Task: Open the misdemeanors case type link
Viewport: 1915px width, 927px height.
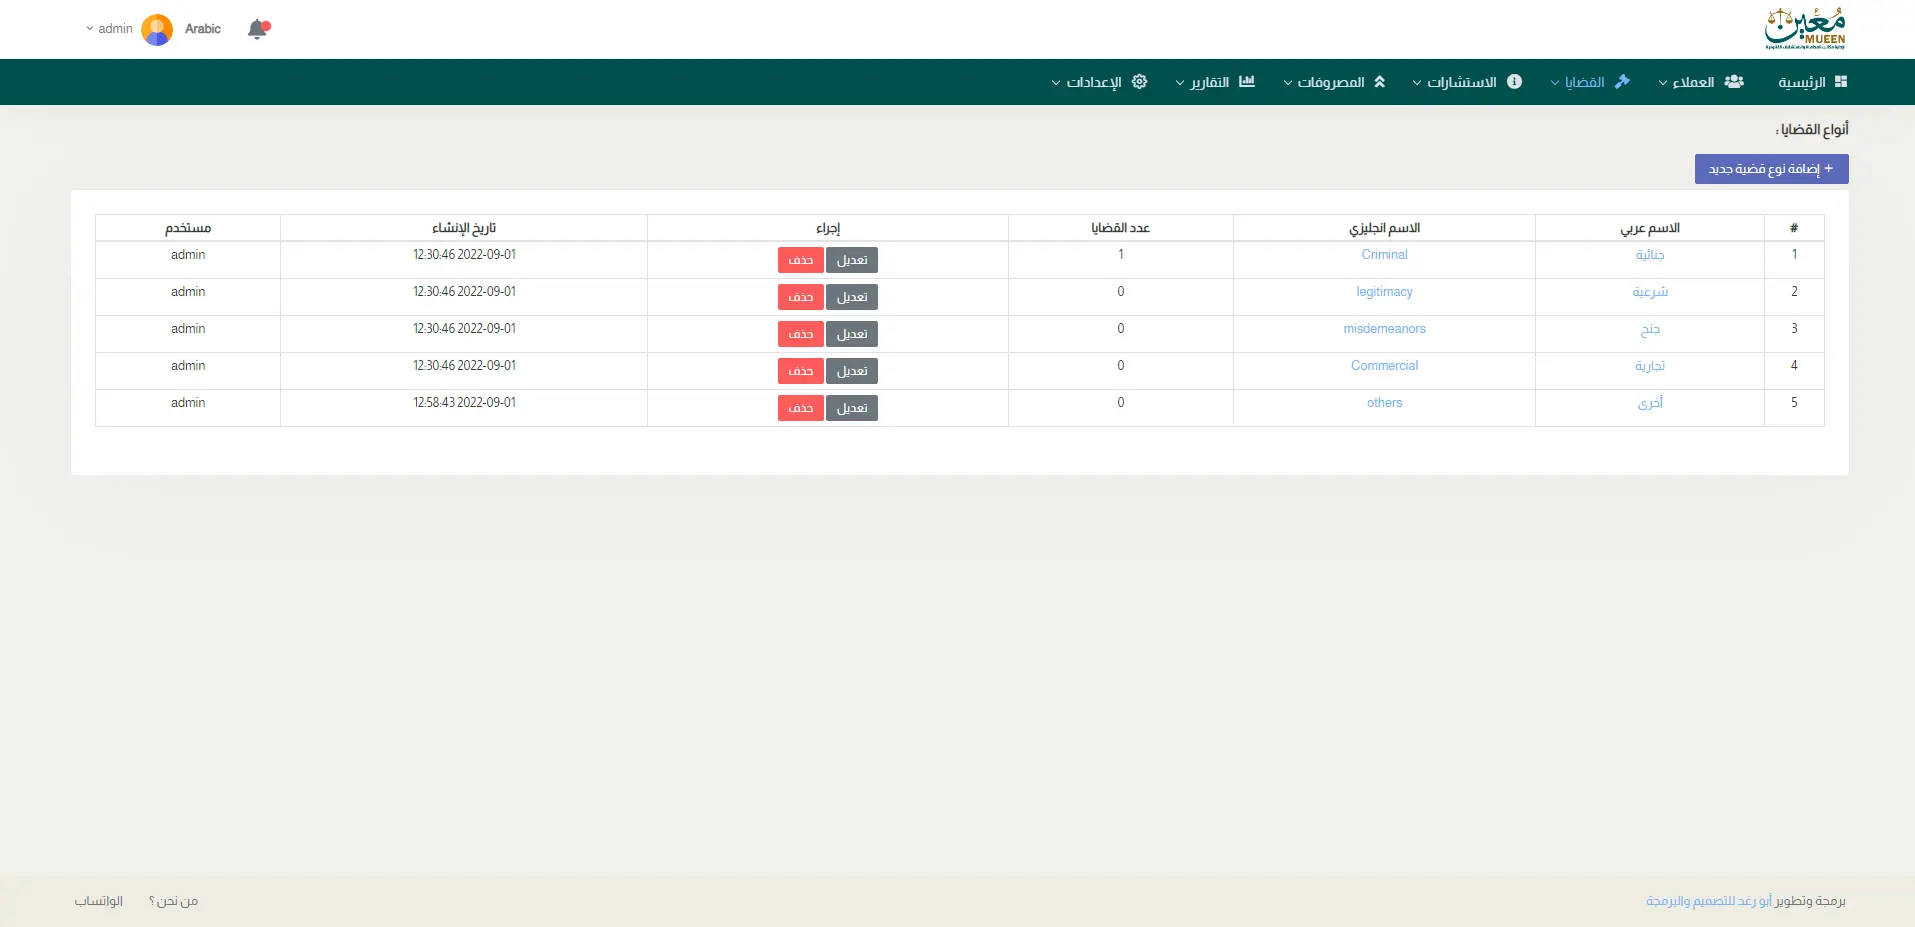Action: (1384, 329)
